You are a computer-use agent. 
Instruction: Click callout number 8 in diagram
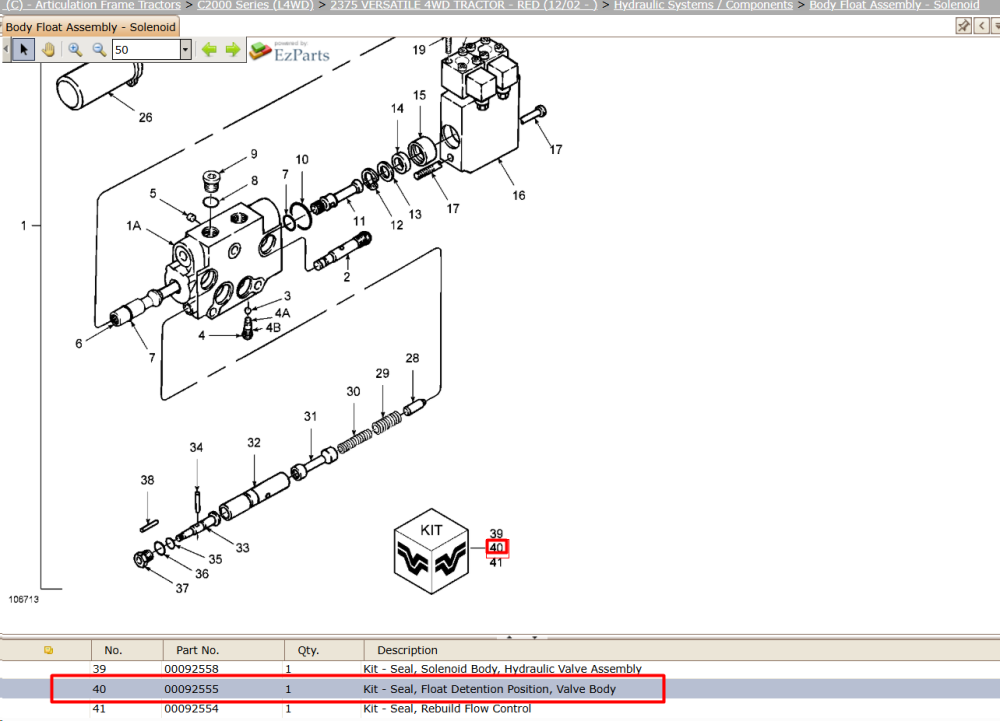pyautogui.click(x=254, y=180)
